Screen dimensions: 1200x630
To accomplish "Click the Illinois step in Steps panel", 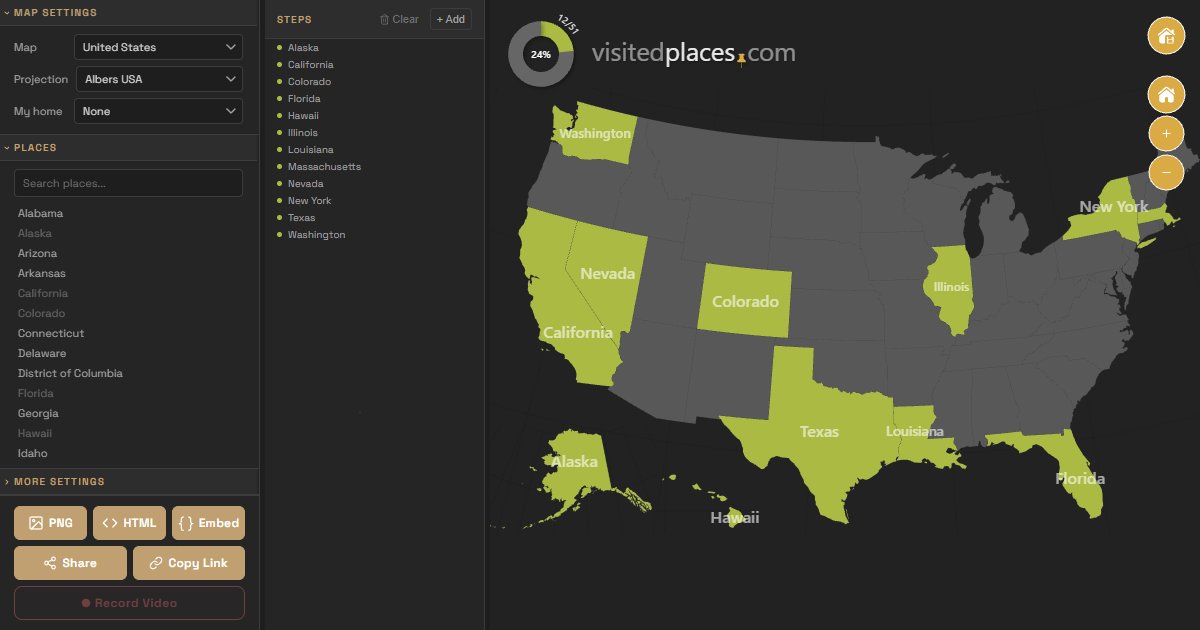I will click(x=303, y=133).
